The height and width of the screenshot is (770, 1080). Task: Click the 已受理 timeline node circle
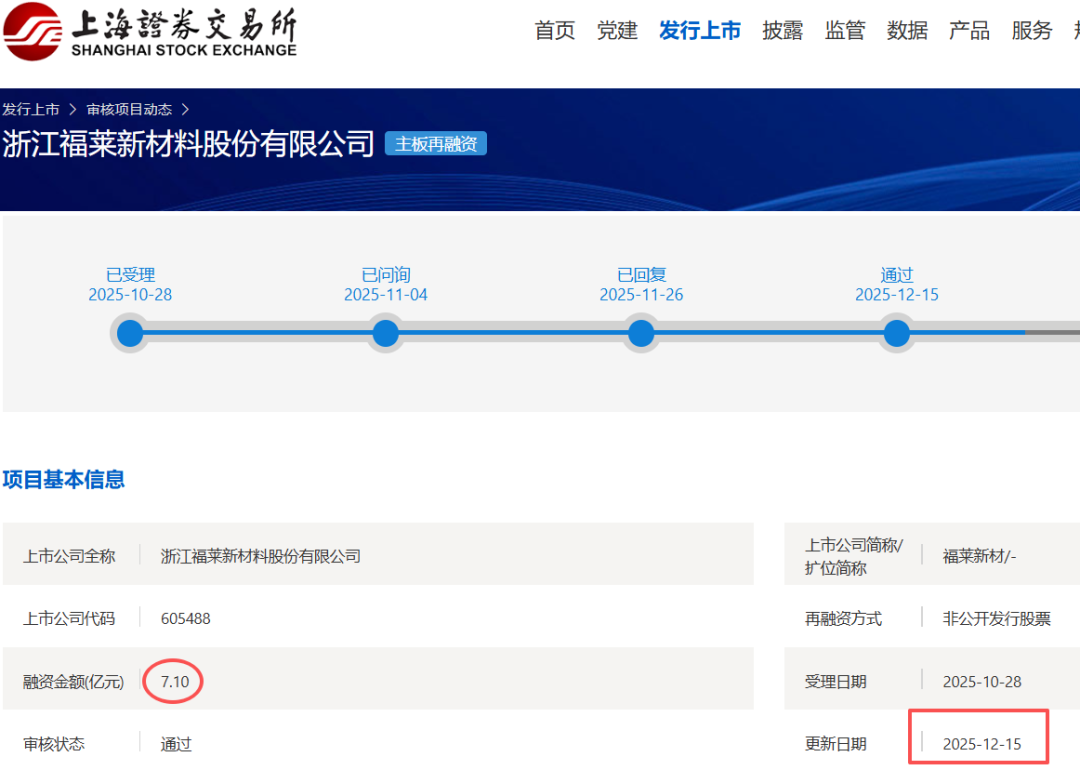130,333
